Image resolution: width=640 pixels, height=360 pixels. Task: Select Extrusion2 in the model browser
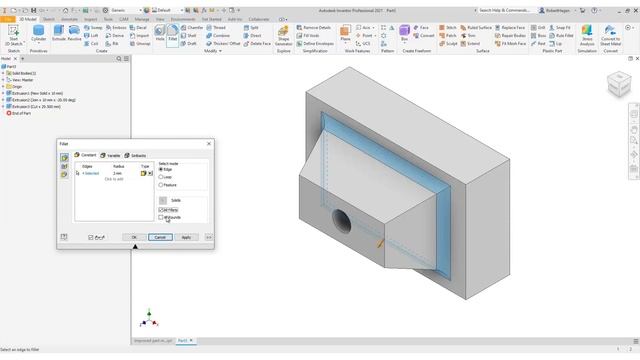coord(41,100)
